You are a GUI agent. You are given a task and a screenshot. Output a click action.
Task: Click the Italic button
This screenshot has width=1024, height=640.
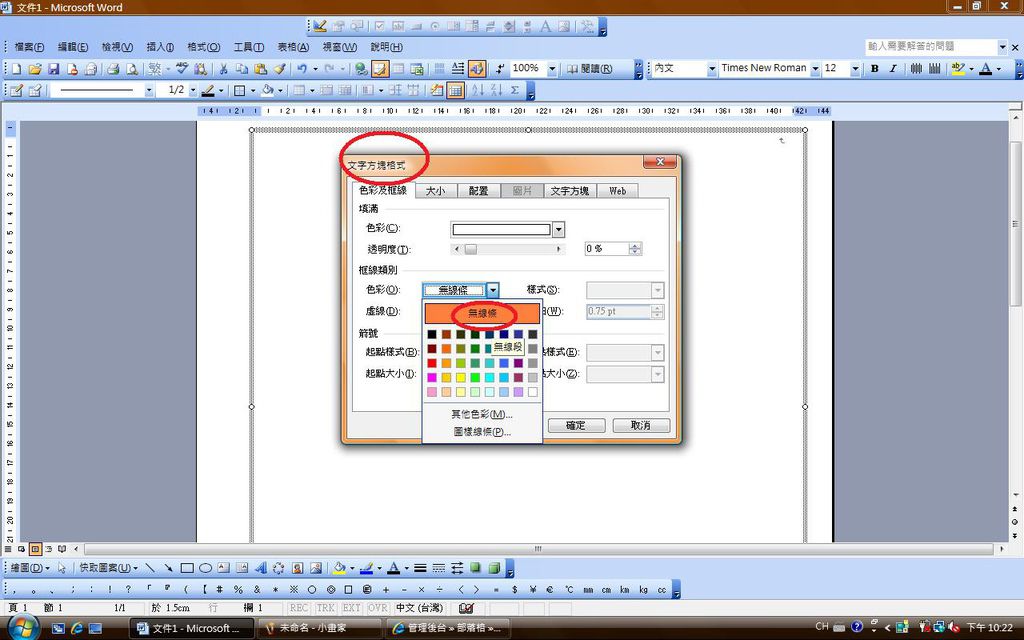pos(893,69)
